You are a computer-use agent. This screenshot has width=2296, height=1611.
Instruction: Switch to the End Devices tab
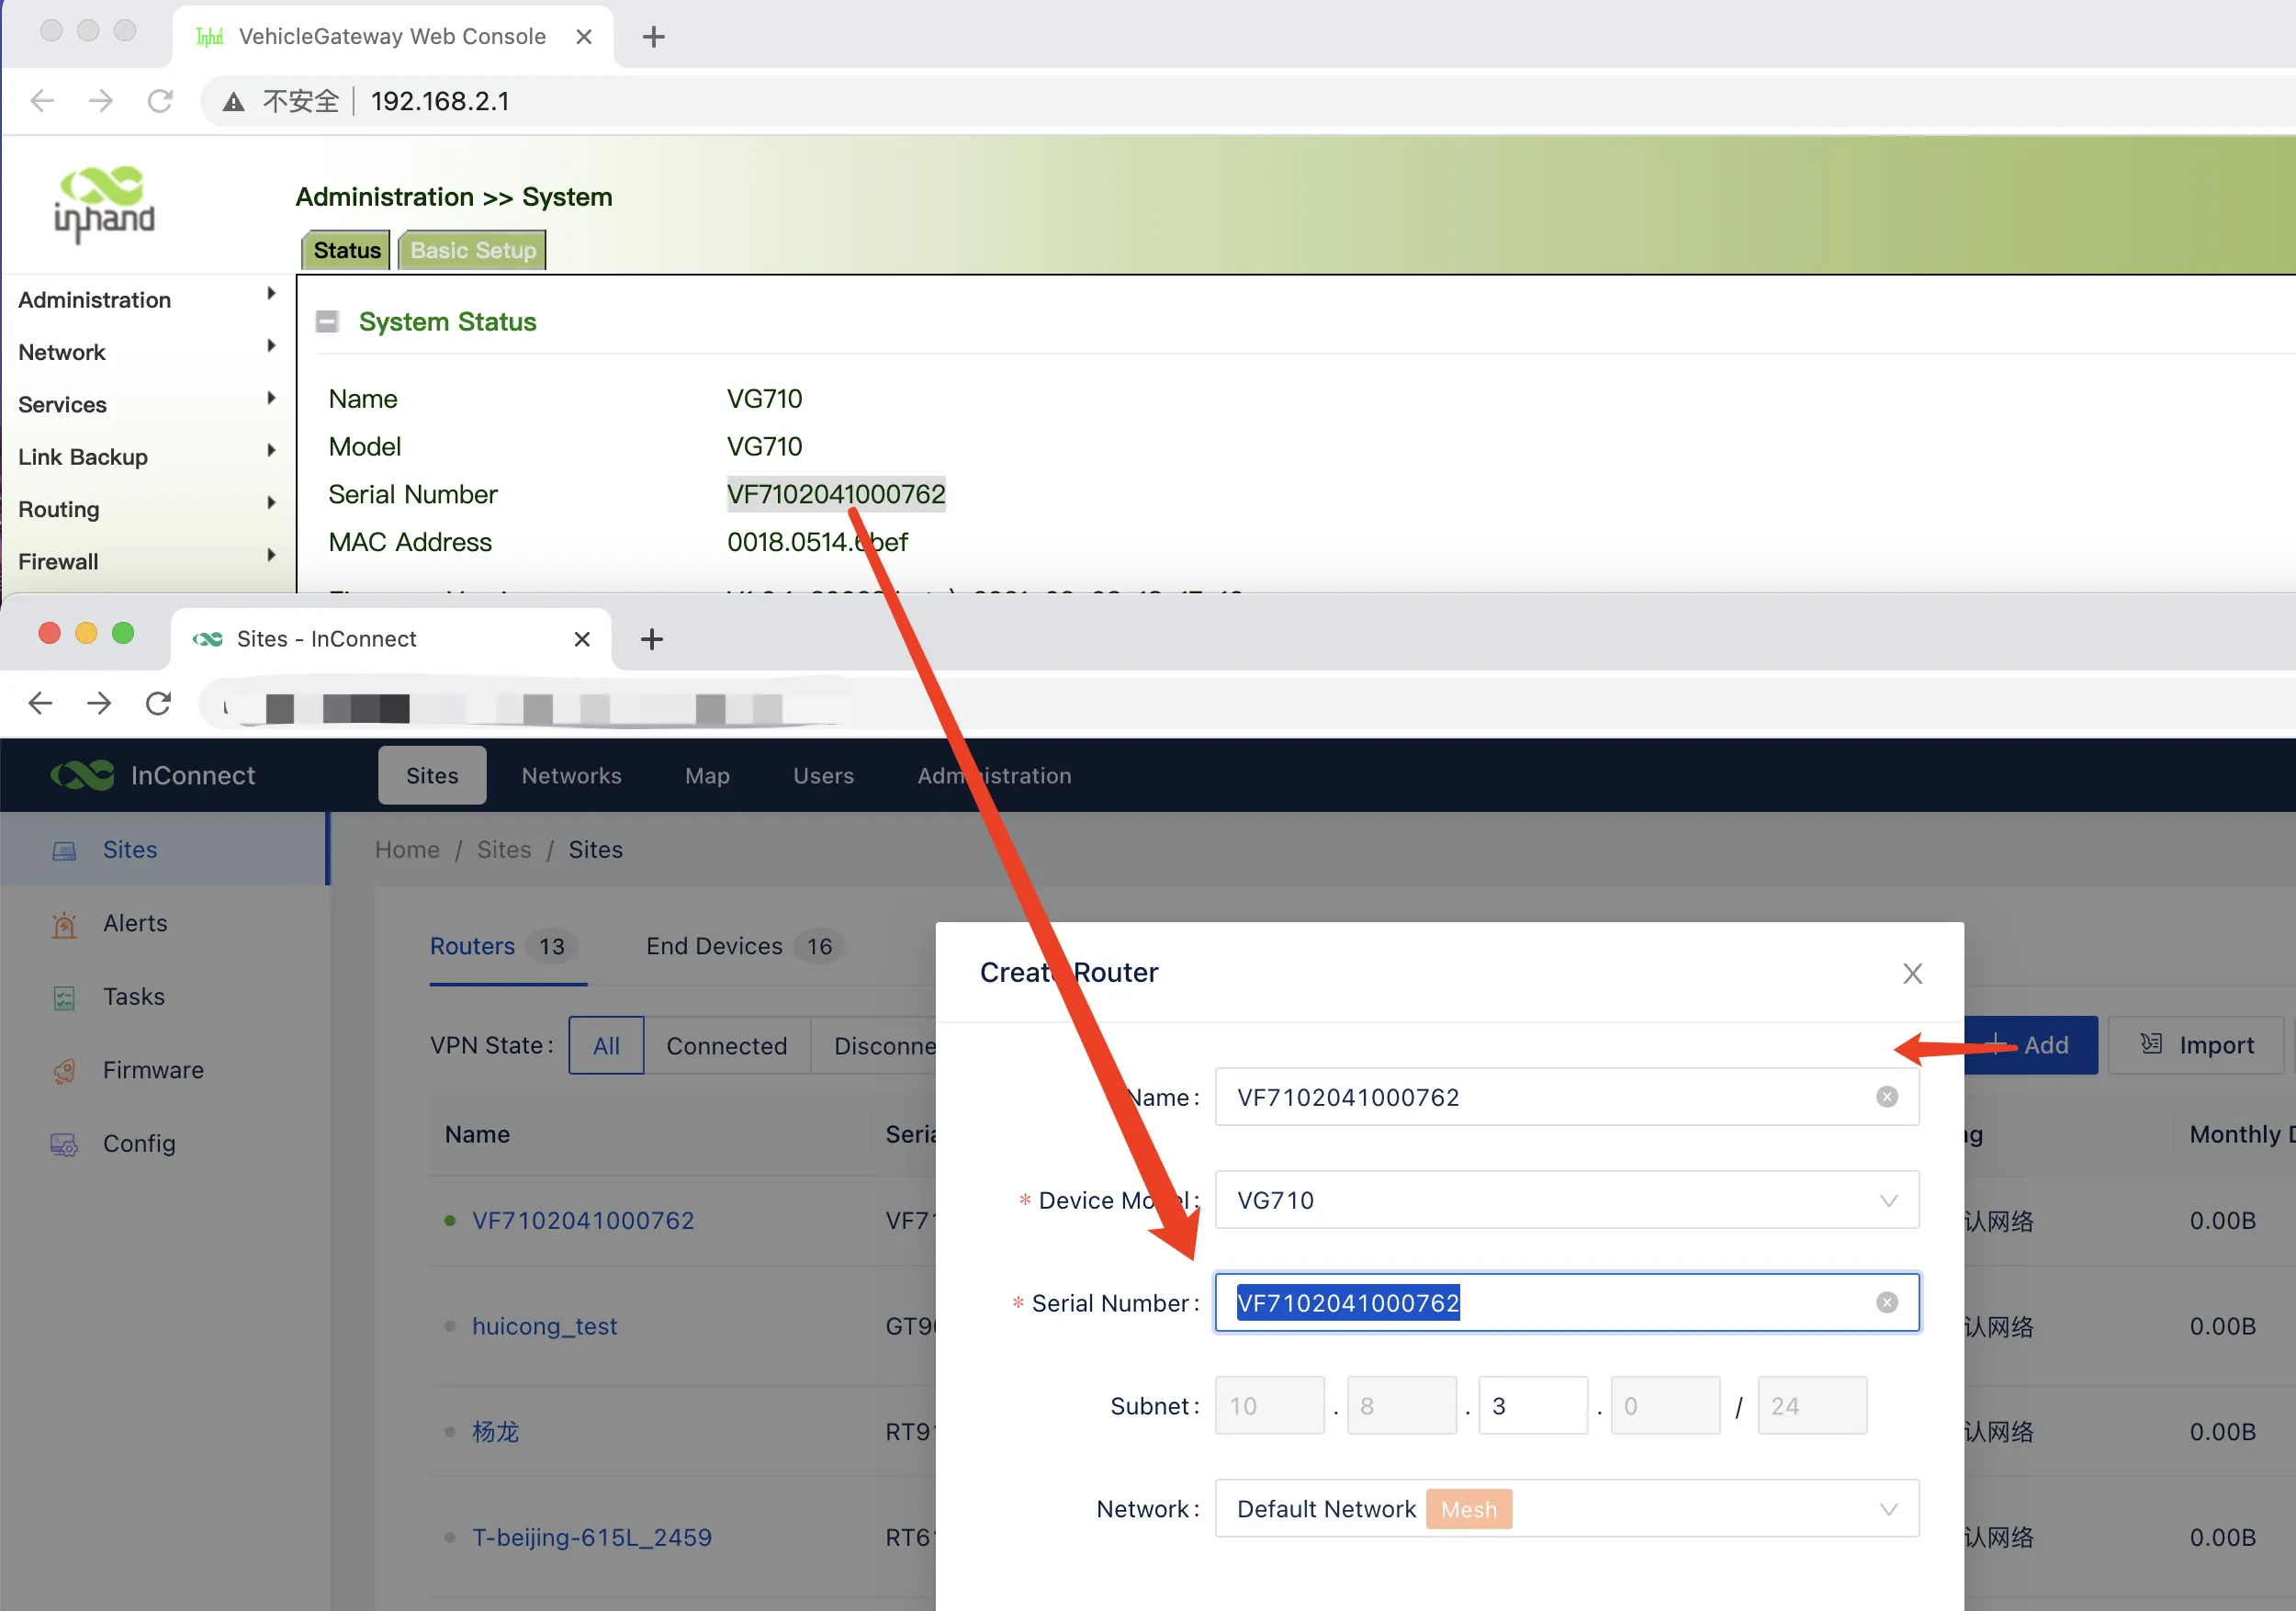744,946
